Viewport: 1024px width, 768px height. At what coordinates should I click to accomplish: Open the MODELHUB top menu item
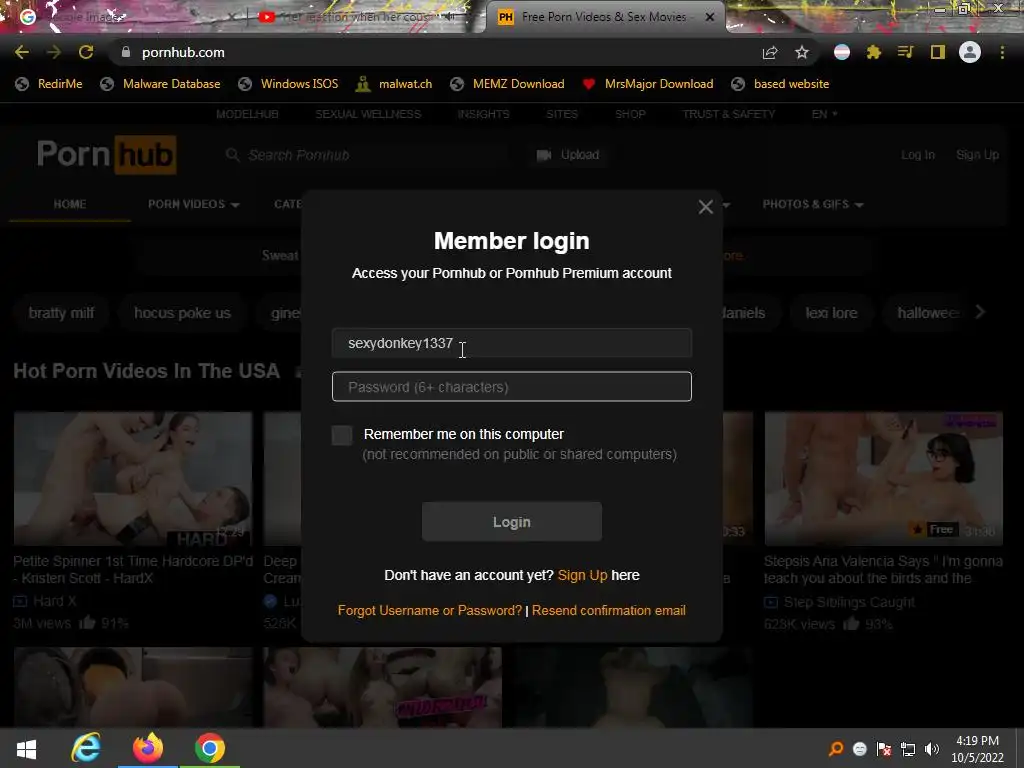tap(247, 114)
